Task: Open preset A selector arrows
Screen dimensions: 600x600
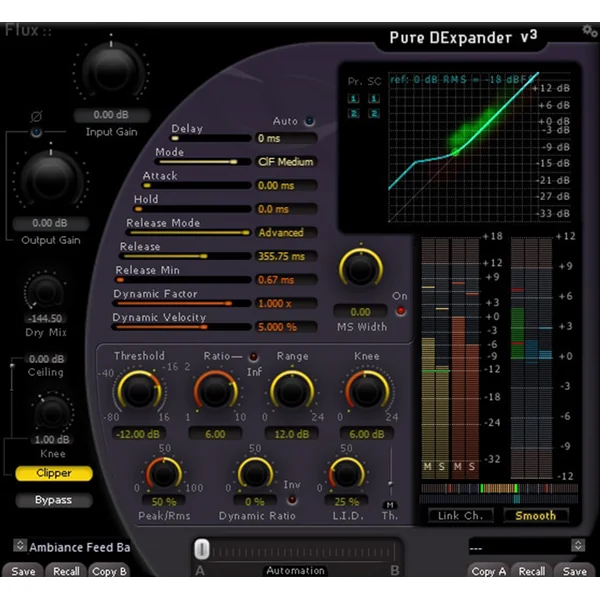Action: click(x=20, y=545)
